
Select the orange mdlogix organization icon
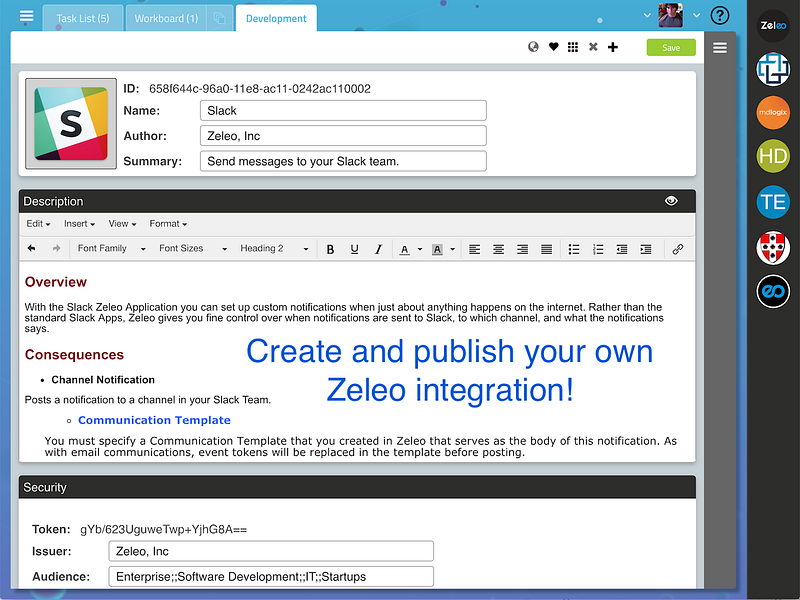pos(773,112)
